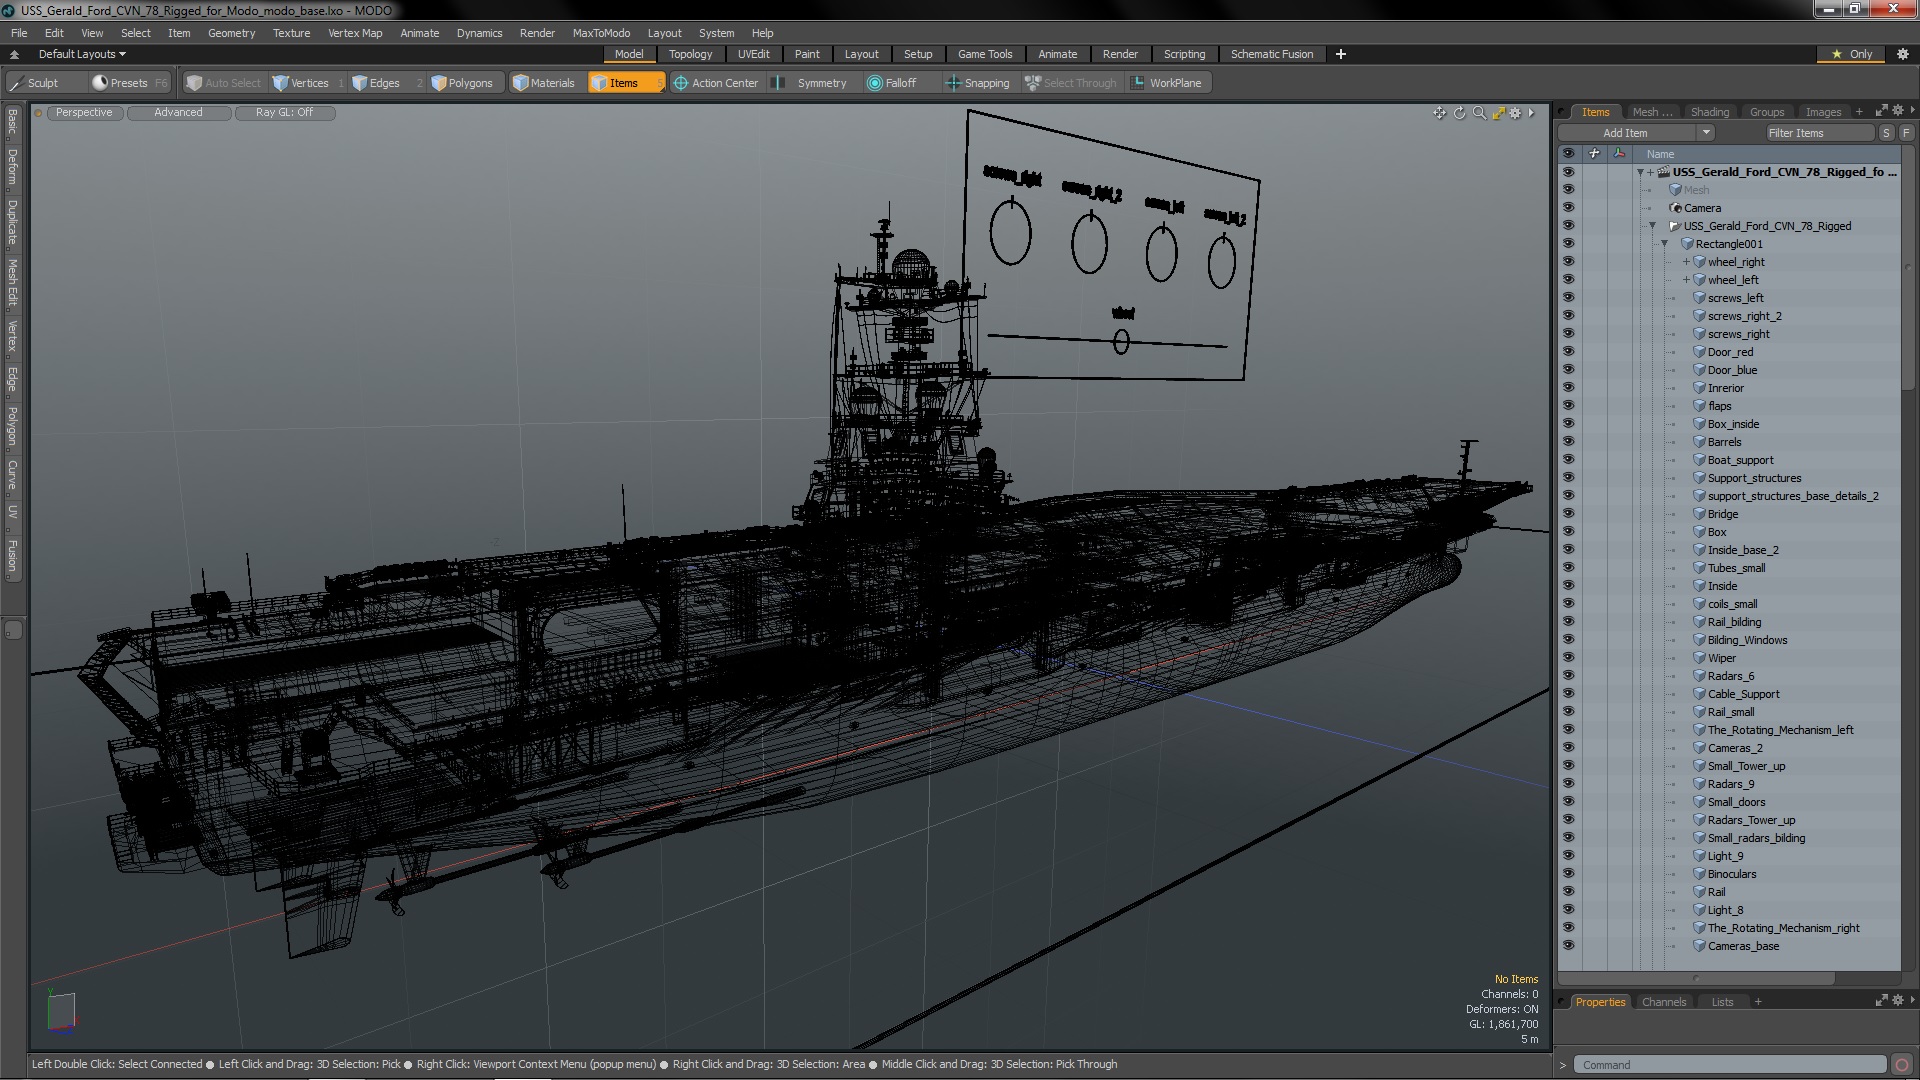Viewport: 1920px width, 1080px height.
Task: Open WorkPlane options
Action: click(x=1167, y=83)
